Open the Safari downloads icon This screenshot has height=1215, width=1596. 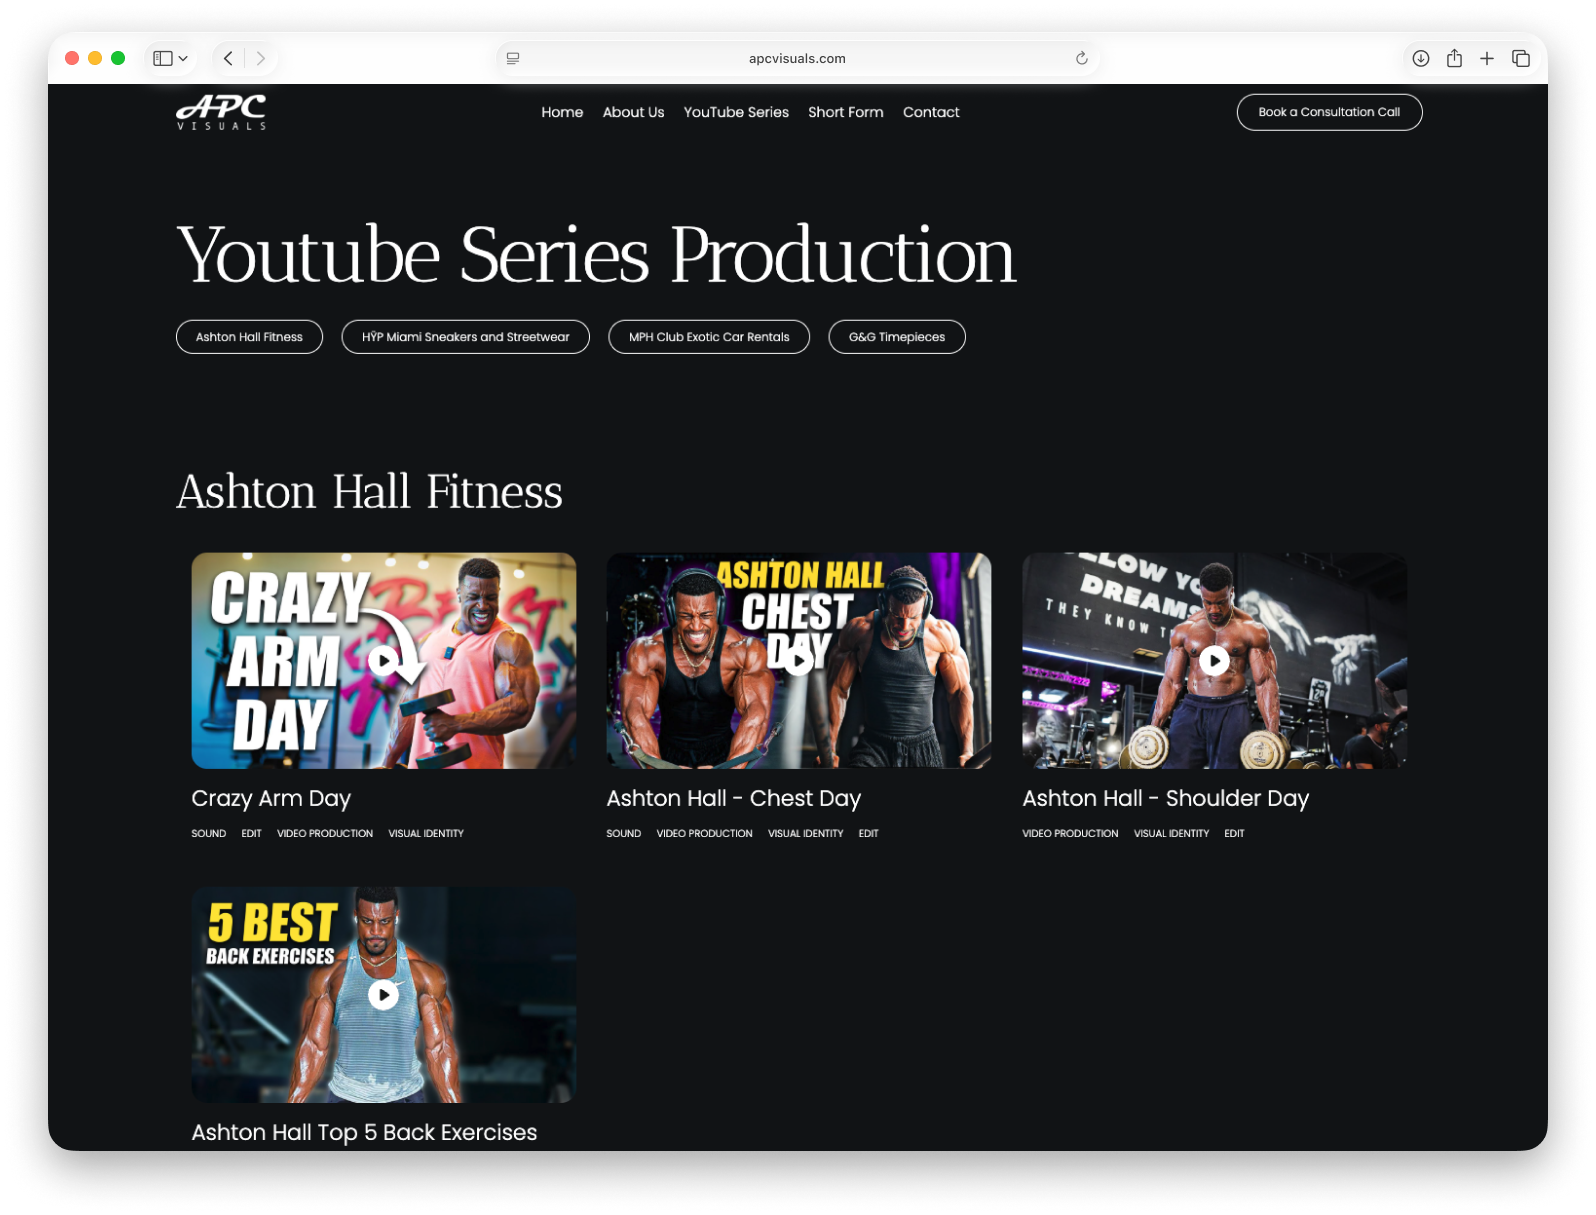1420,58
